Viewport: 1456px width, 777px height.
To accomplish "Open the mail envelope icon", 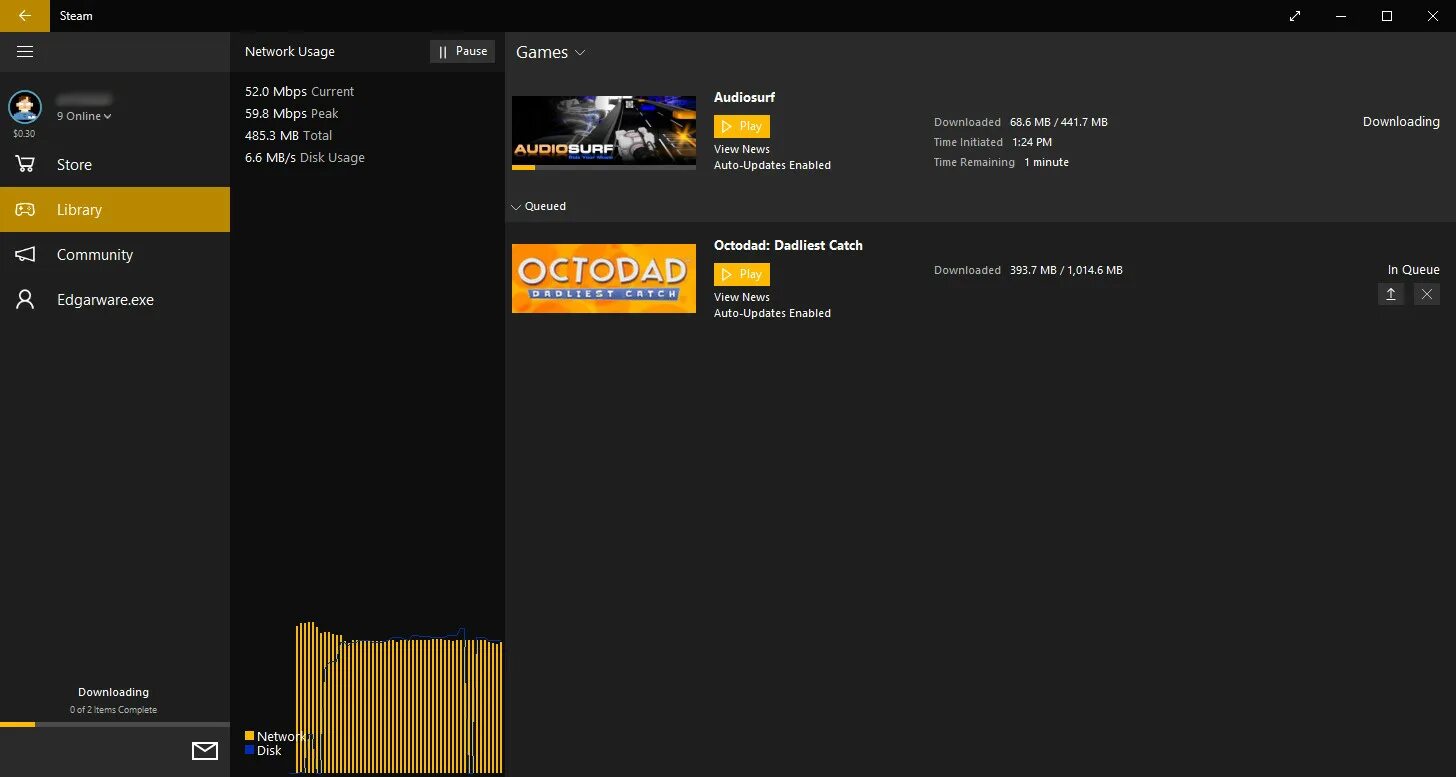I will pyautogui.click(x=205, y=751).
